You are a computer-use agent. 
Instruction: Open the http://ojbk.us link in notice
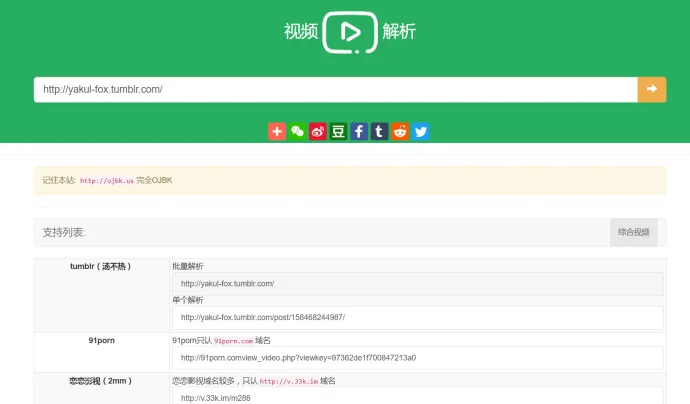click(x=107, y=180)
